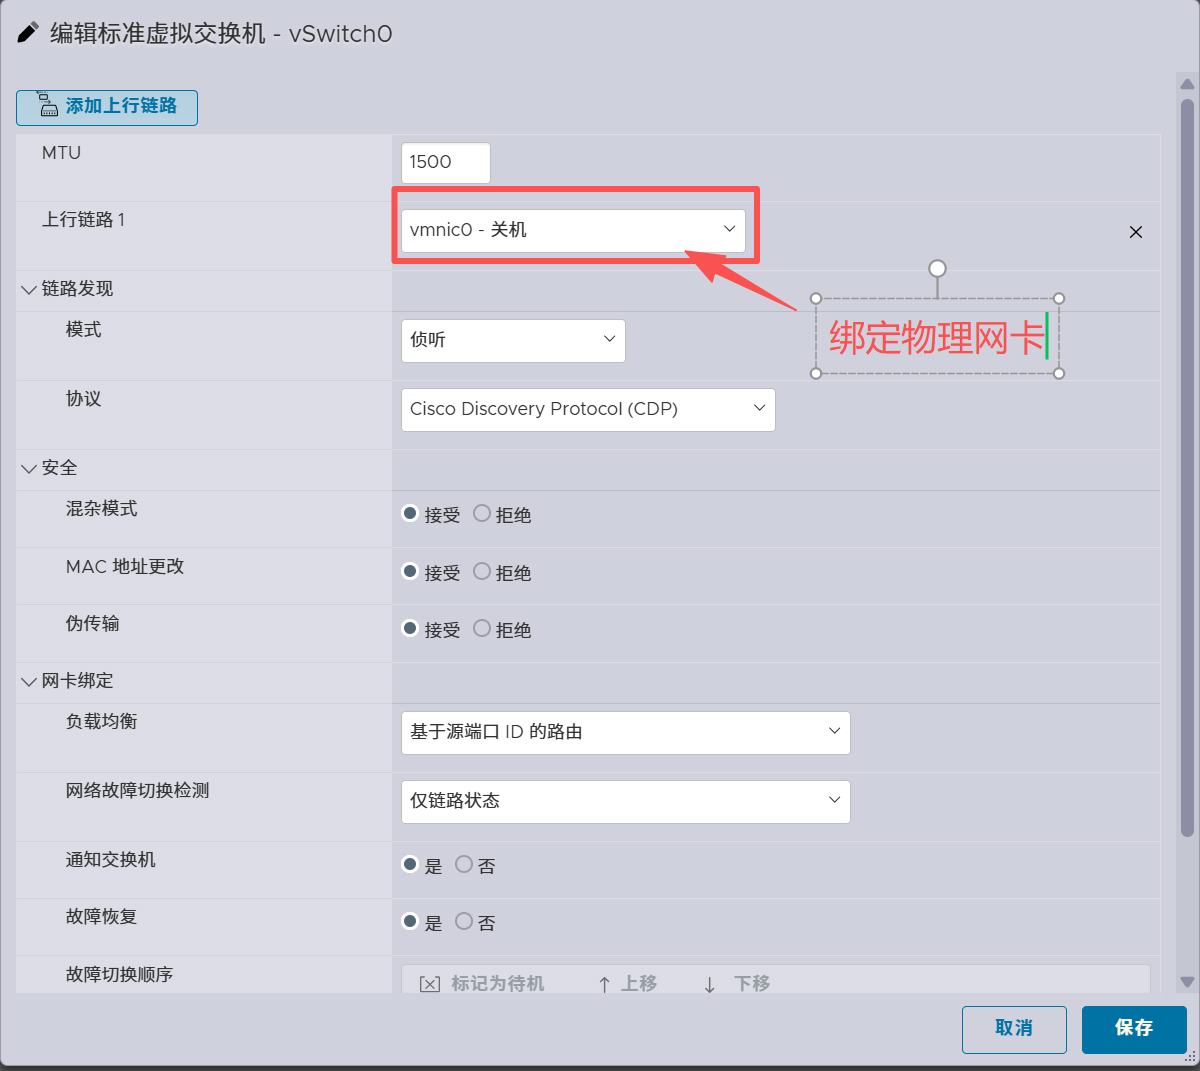Open the Cisco Discovery Protocol dropdown
This screenshot has width=1200, height=1071.
click(587, 410)
